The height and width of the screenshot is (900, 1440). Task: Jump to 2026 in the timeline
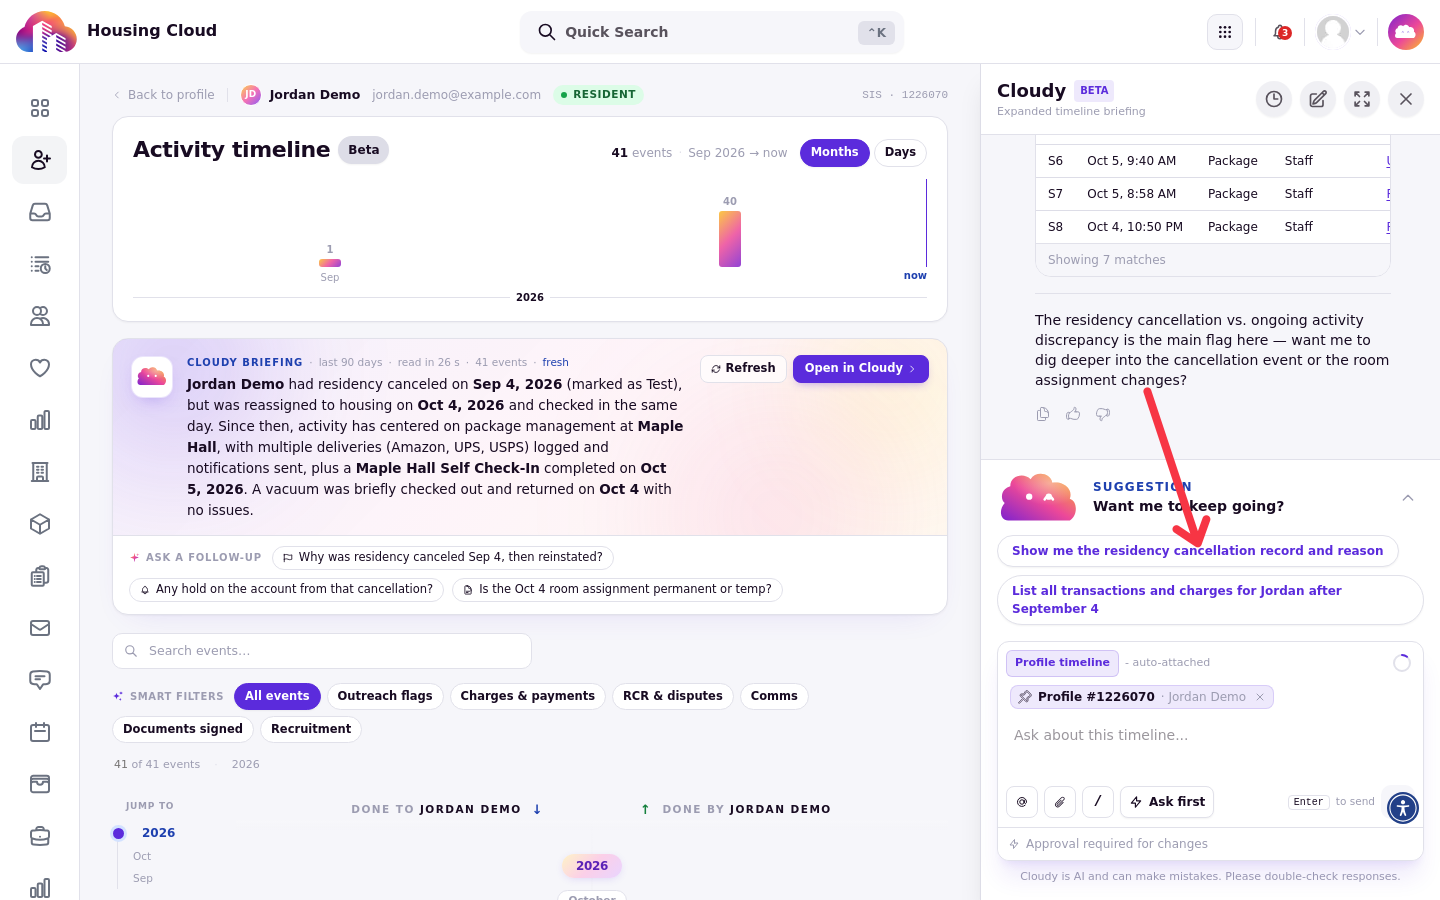tap(158, 833)
